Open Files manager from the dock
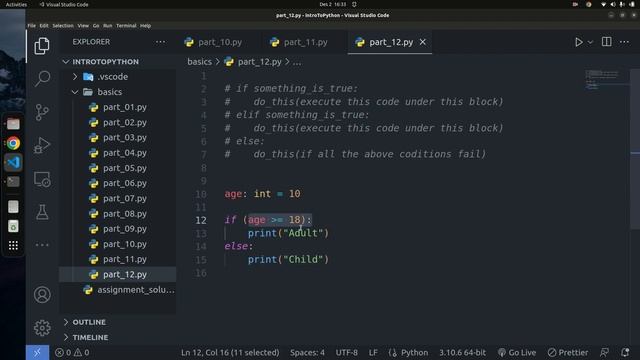640x360 pixels. click(x=13, y=124)
